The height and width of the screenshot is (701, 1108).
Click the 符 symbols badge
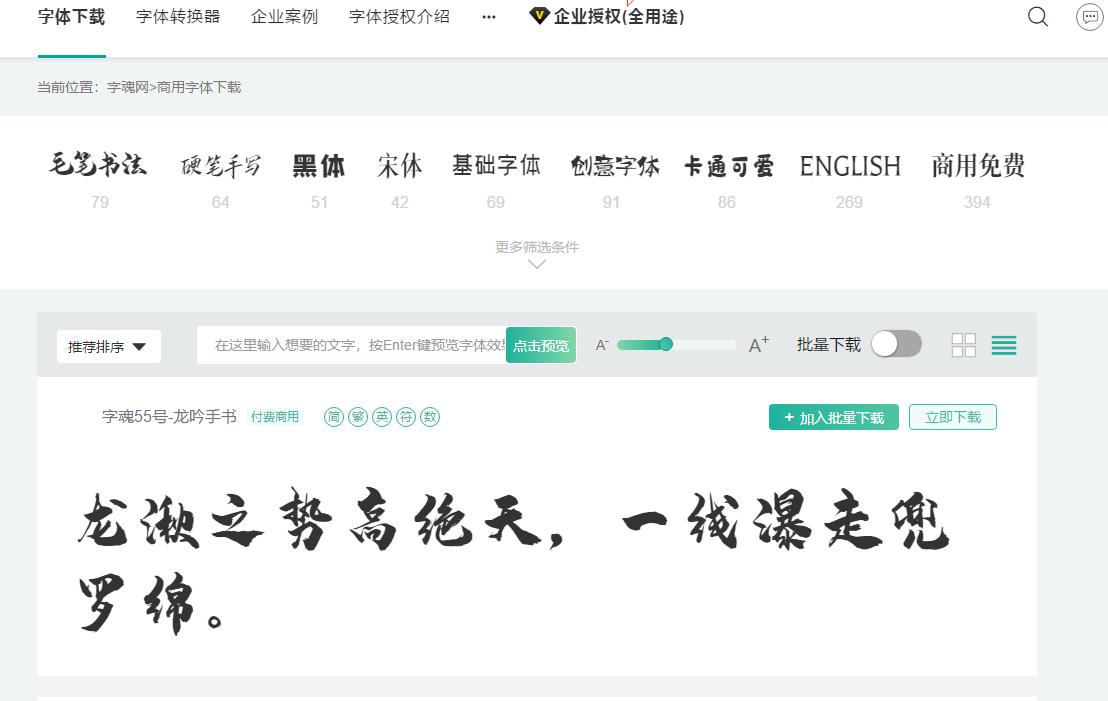[405, 417]
